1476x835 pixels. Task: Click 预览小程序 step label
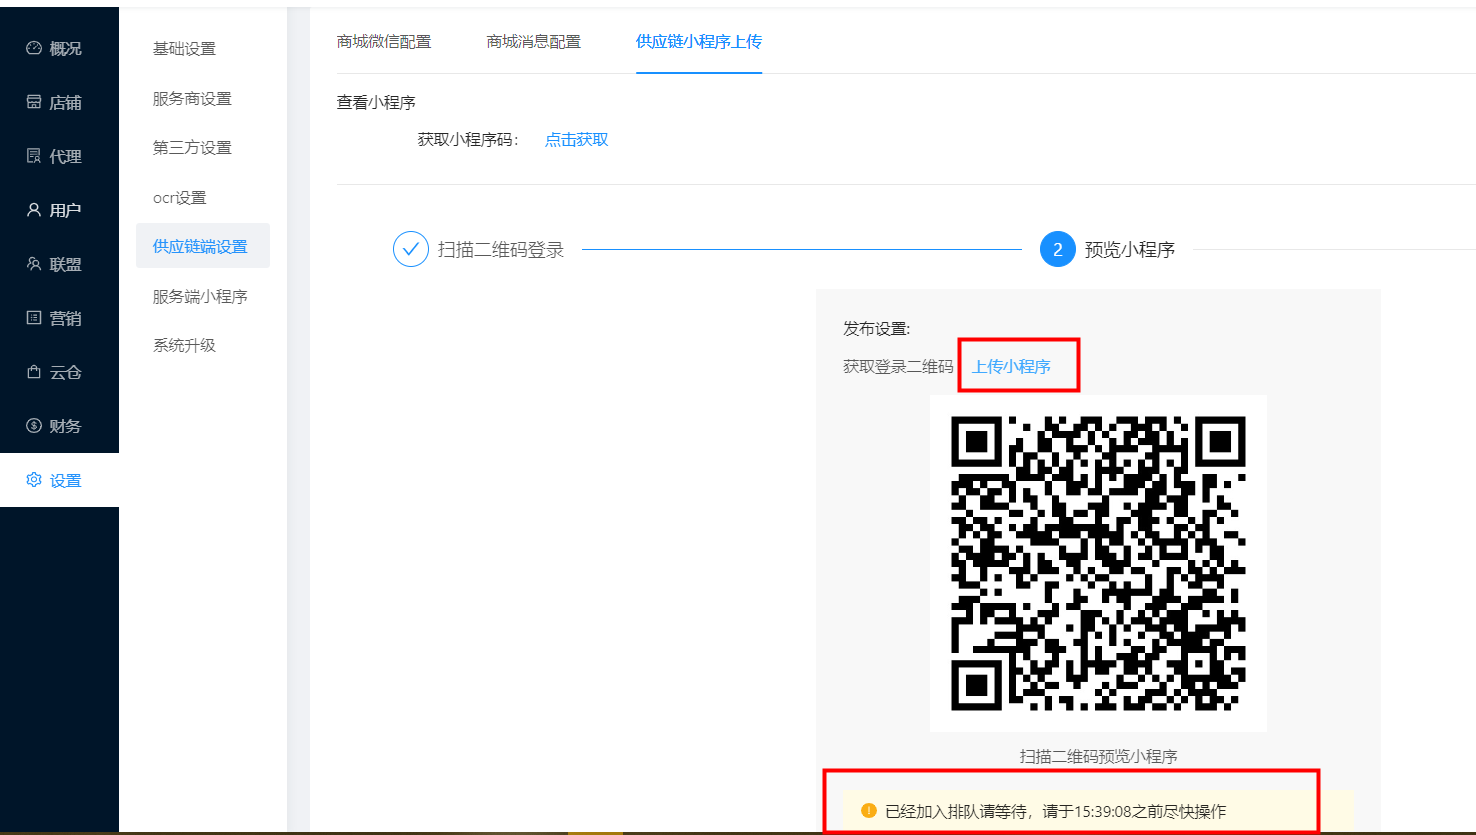pos(1130,249)
